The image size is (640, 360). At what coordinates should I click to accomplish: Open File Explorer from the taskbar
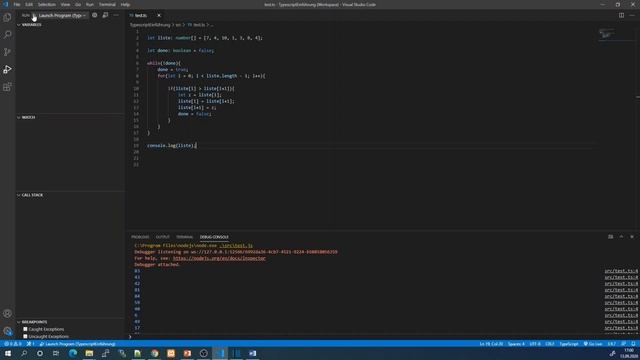click(89, 353)
